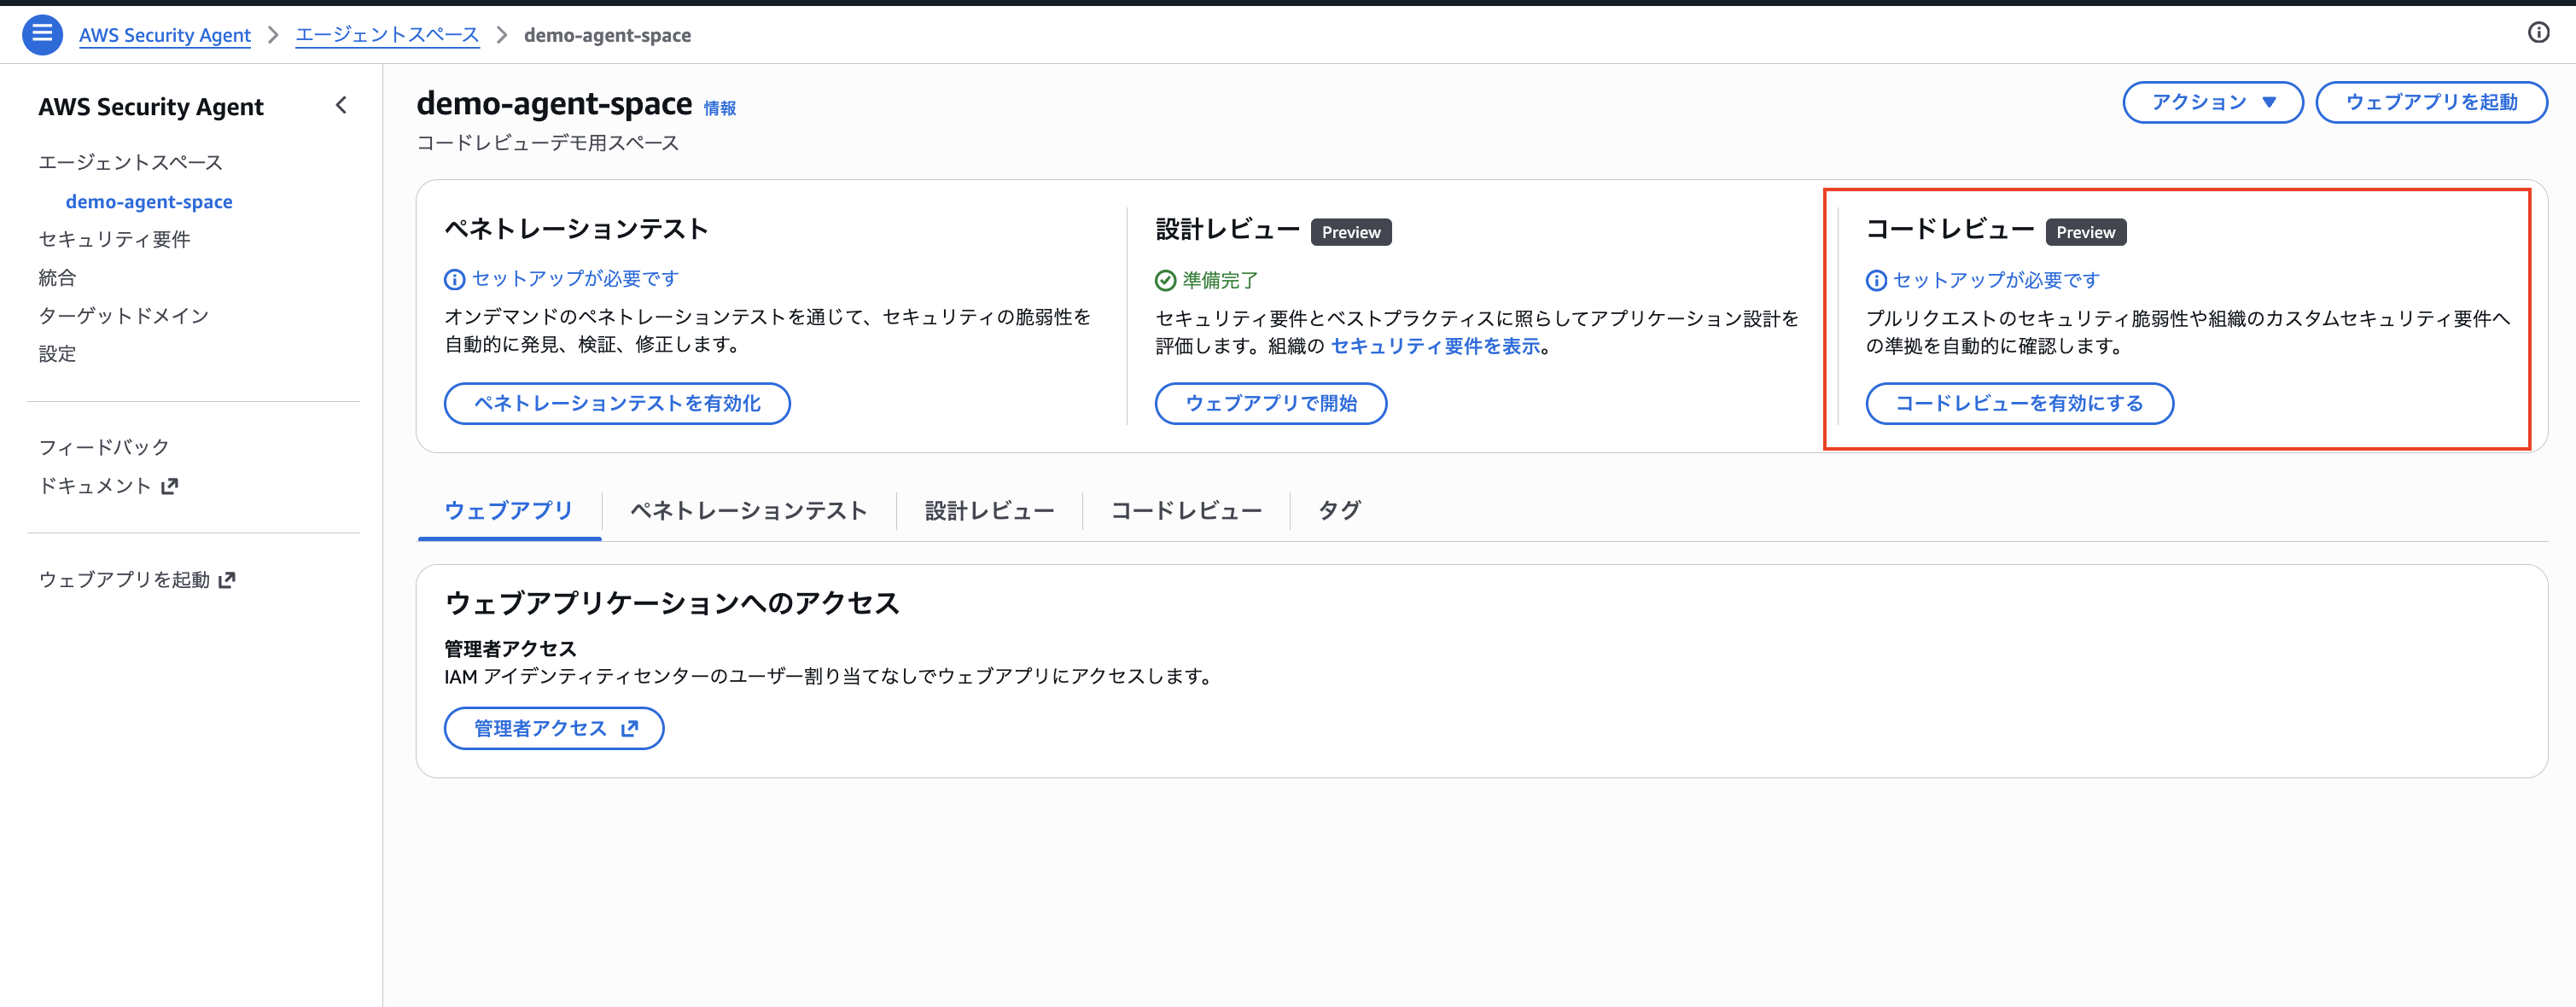Click the info icon beside コードレビュー setup notice
This screenshot has height=1007, width=2576.
1875,280
